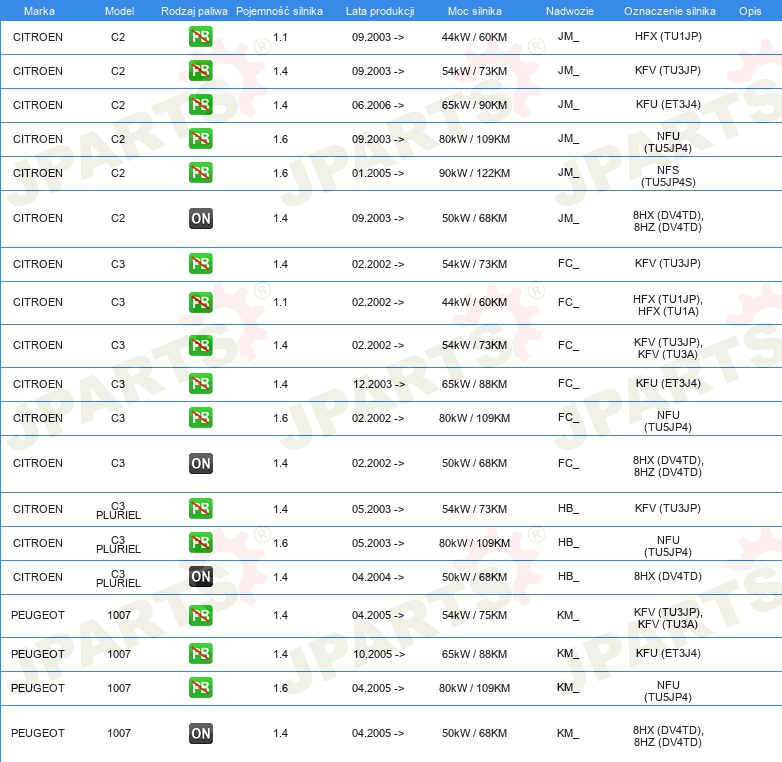The width and height of the screenshot is (782, 762).
Task: Click the JM_ body code in the 01.2005 row
Action: pos(568,173)
